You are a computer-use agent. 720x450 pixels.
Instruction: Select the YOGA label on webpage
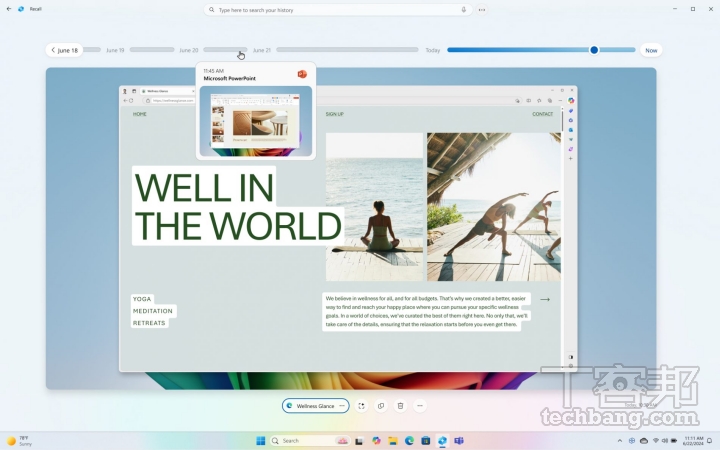pyautogui.click(x=142, y=299)
